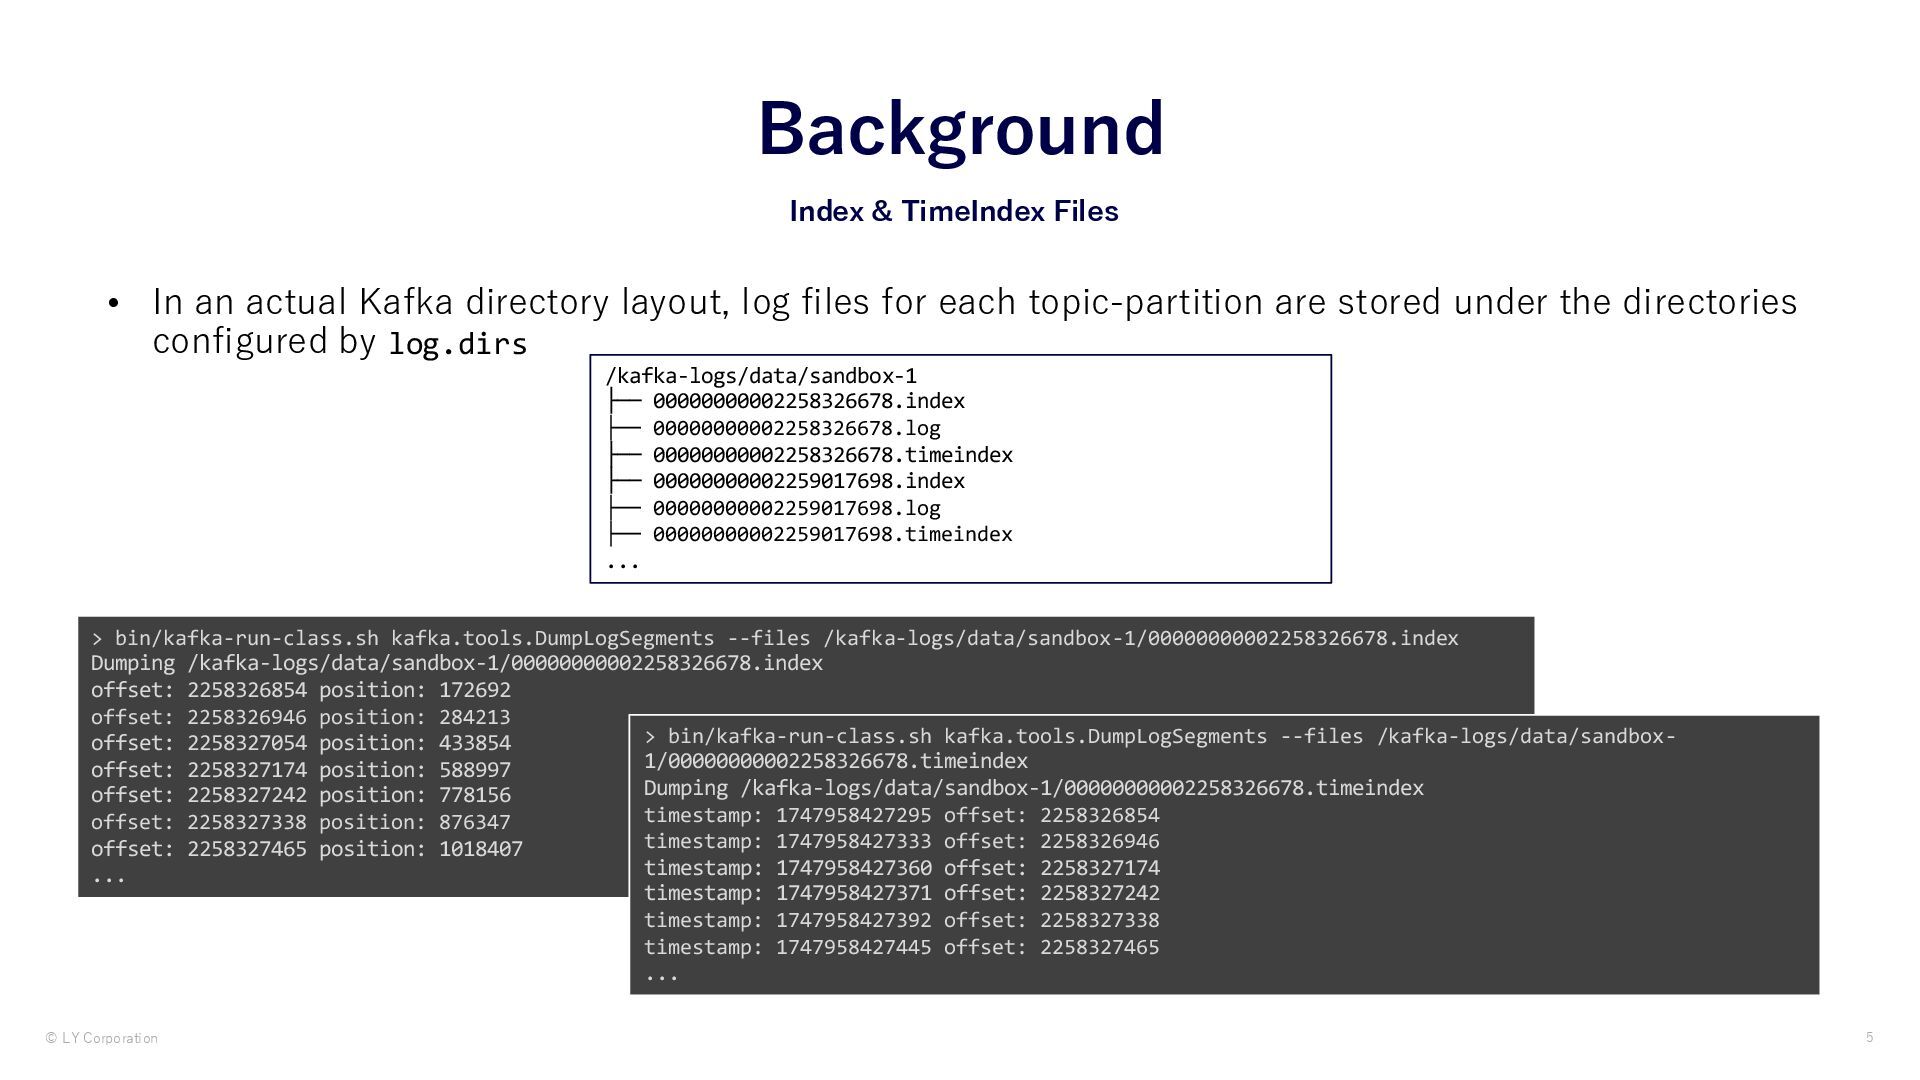The width and height of the screenshot is (1920, 1080).
Task: Select 00000000002259017698.index file entry
Action: pos(808,481)
